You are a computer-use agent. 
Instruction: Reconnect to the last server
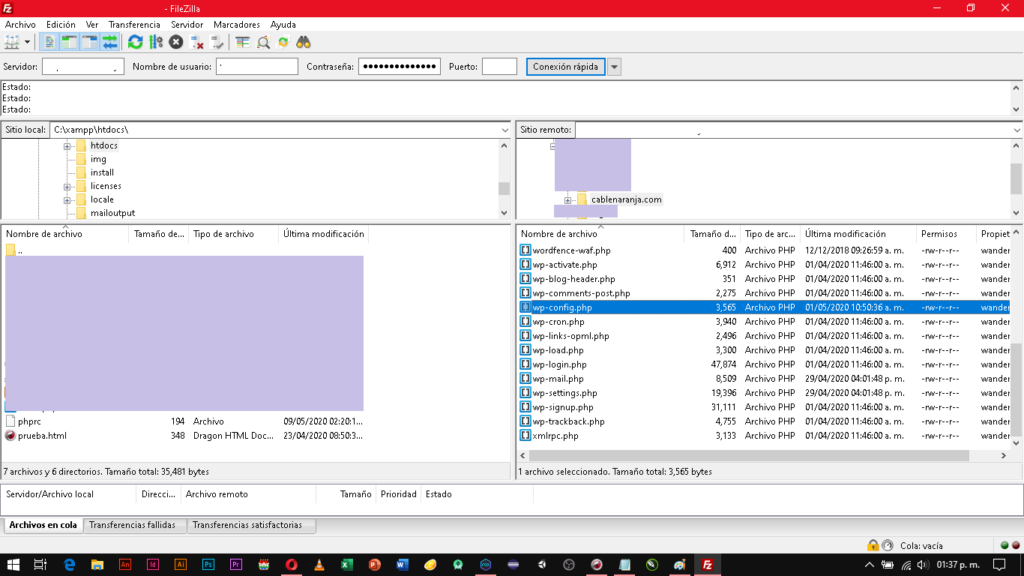pyautogui.click(x=217, y=42)
